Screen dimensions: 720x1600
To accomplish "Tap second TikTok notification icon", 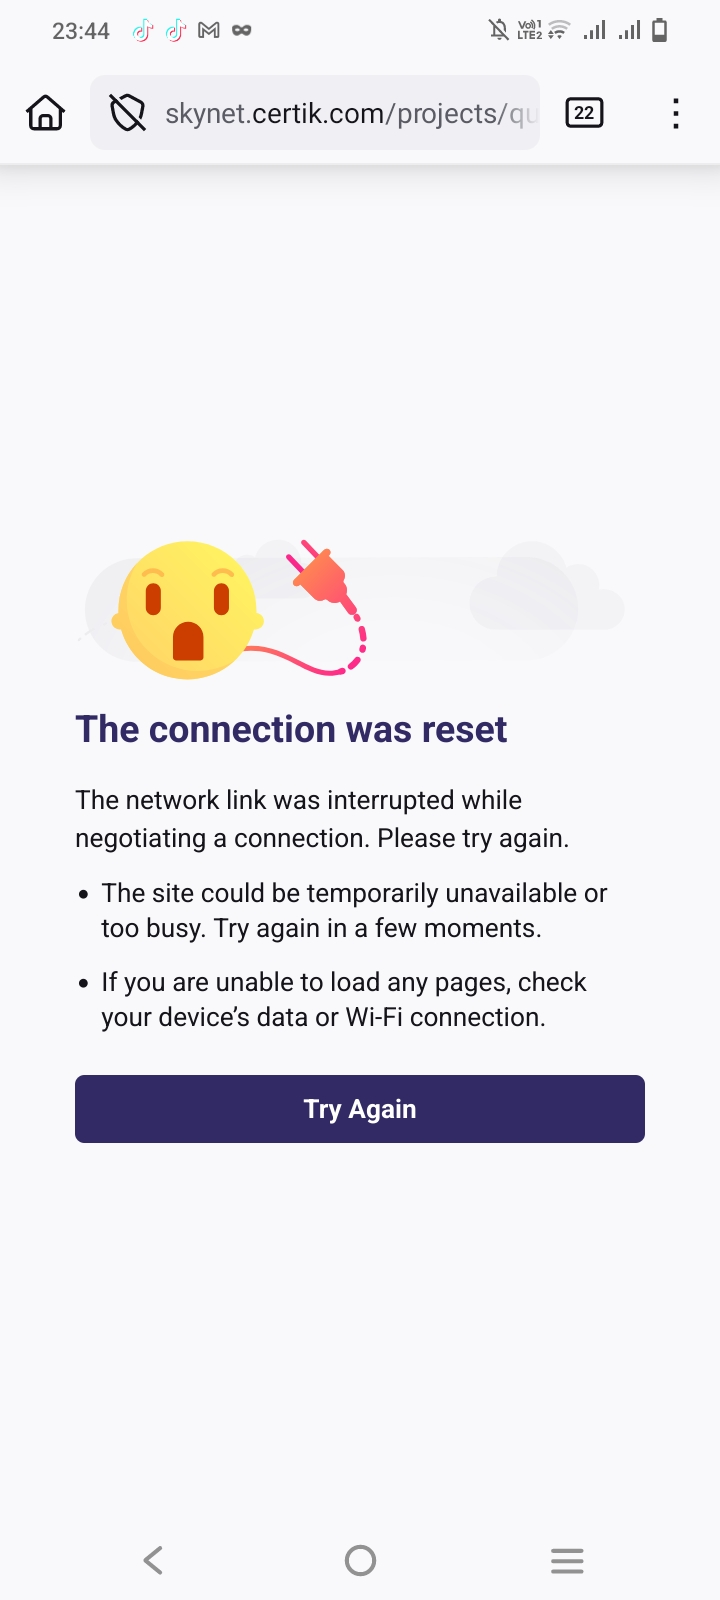I will point(175,31).
